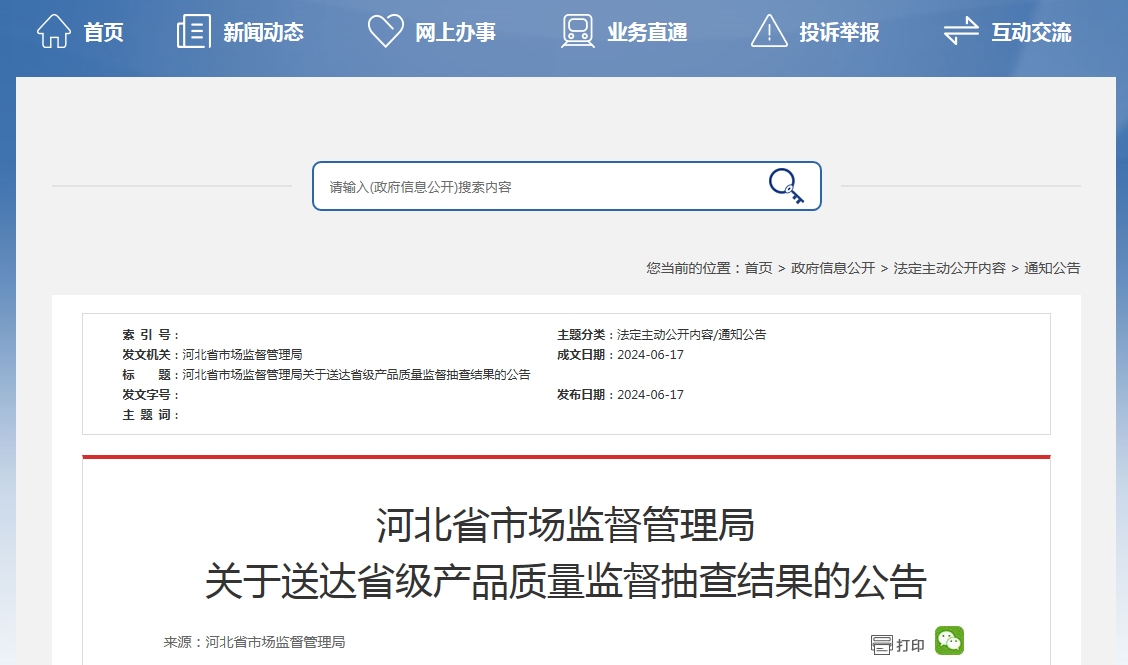Open 互动交流 navigation item
1128x665 pixels.
(1031, 32)
